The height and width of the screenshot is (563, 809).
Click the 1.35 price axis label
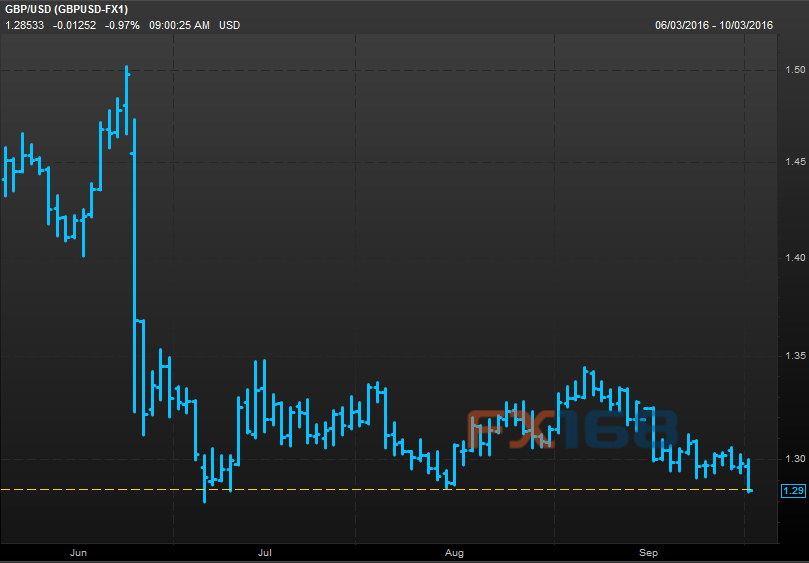click(x=795, y=356)
